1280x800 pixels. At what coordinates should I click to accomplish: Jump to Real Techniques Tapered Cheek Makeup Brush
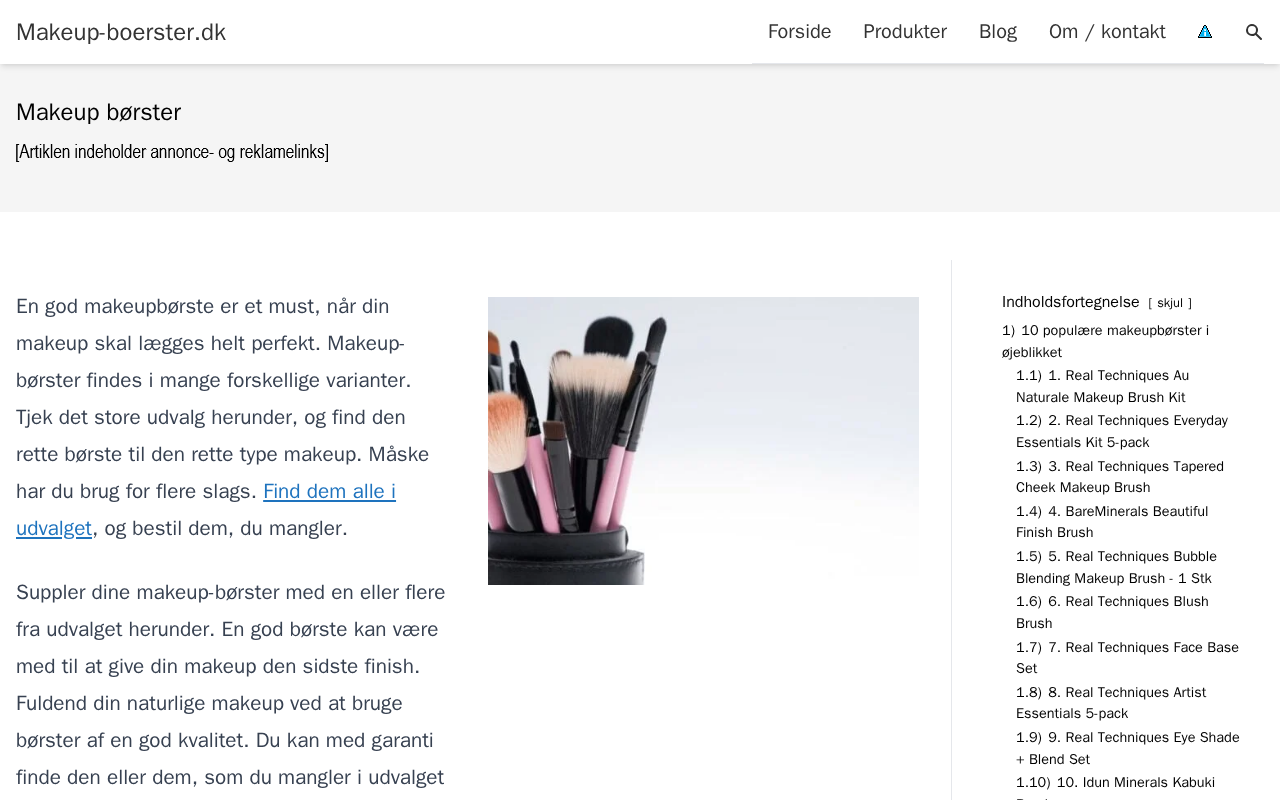[1120, 477]
